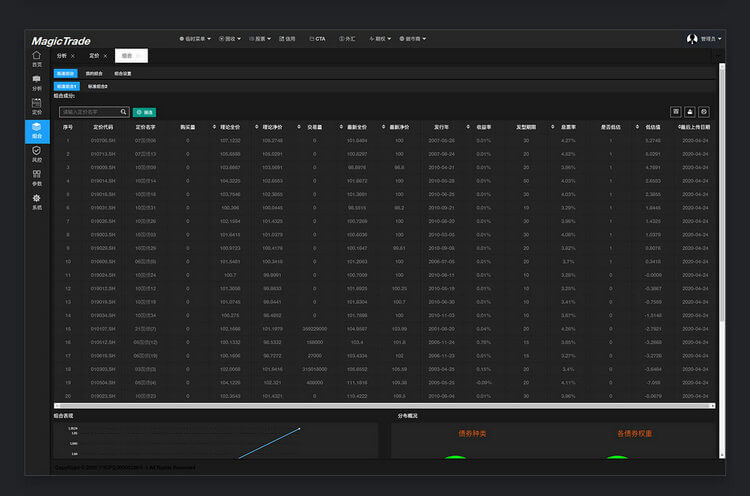Image resolution: width=750 pixels, height=496 pixels.
Task: Switch to the 定价 page tab
Action: click(94, 56)
